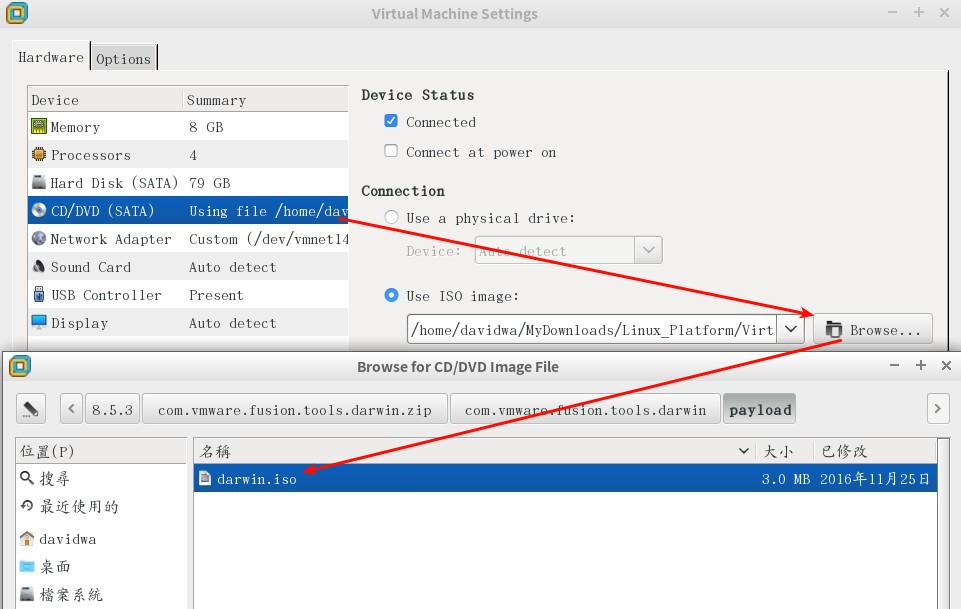Click the 位置(P) places header
Image resolution: width=961 pixels, height=609 pixels.
(x=101, y=452)
